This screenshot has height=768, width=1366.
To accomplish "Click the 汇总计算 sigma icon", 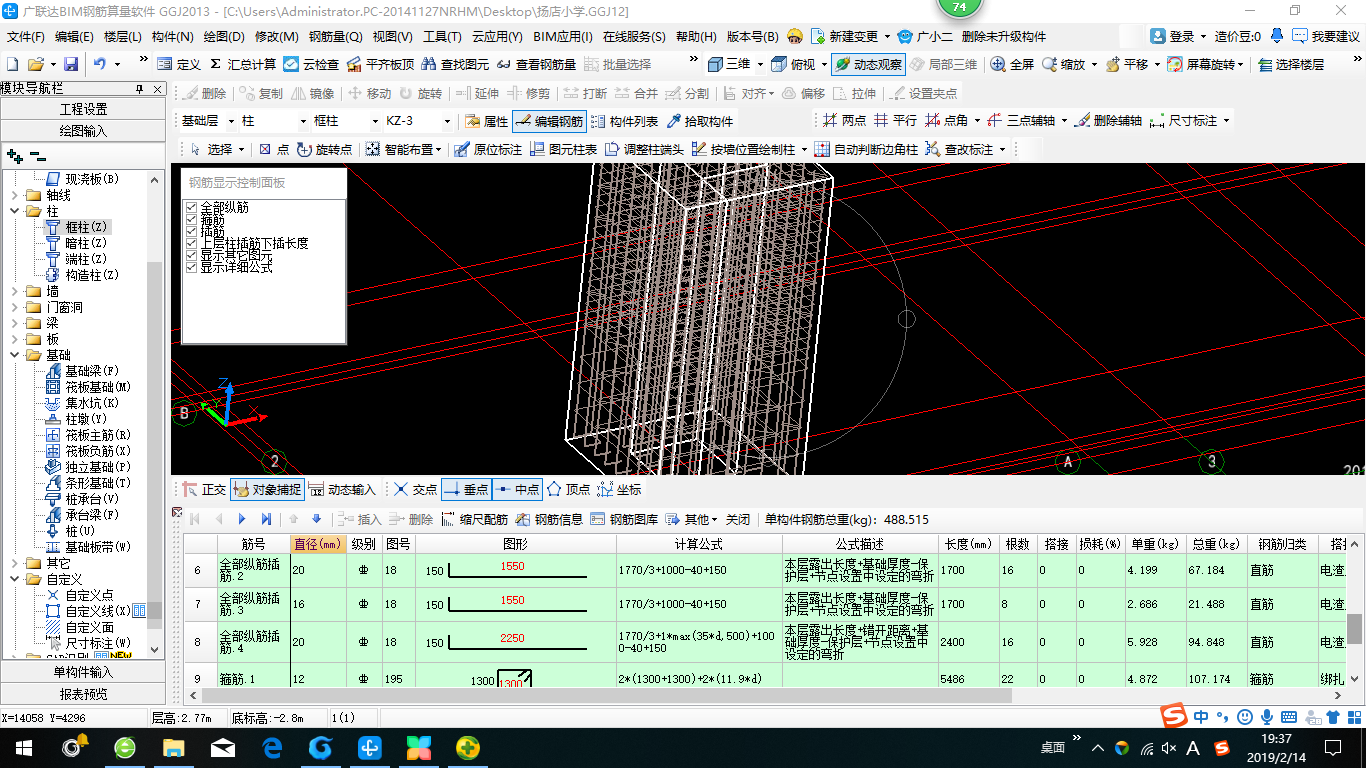I will [x=215, y=64].
